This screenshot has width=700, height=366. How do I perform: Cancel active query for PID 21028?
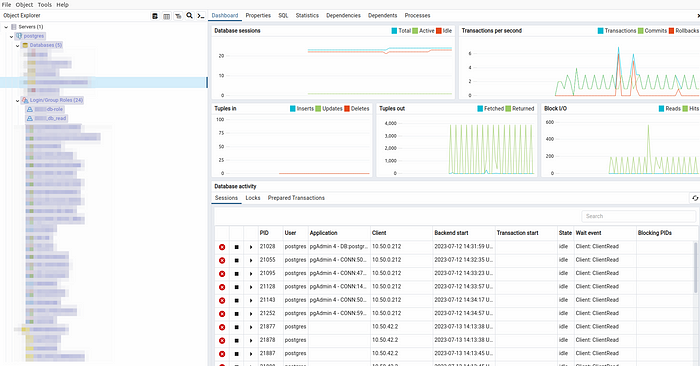coord(237,247)
